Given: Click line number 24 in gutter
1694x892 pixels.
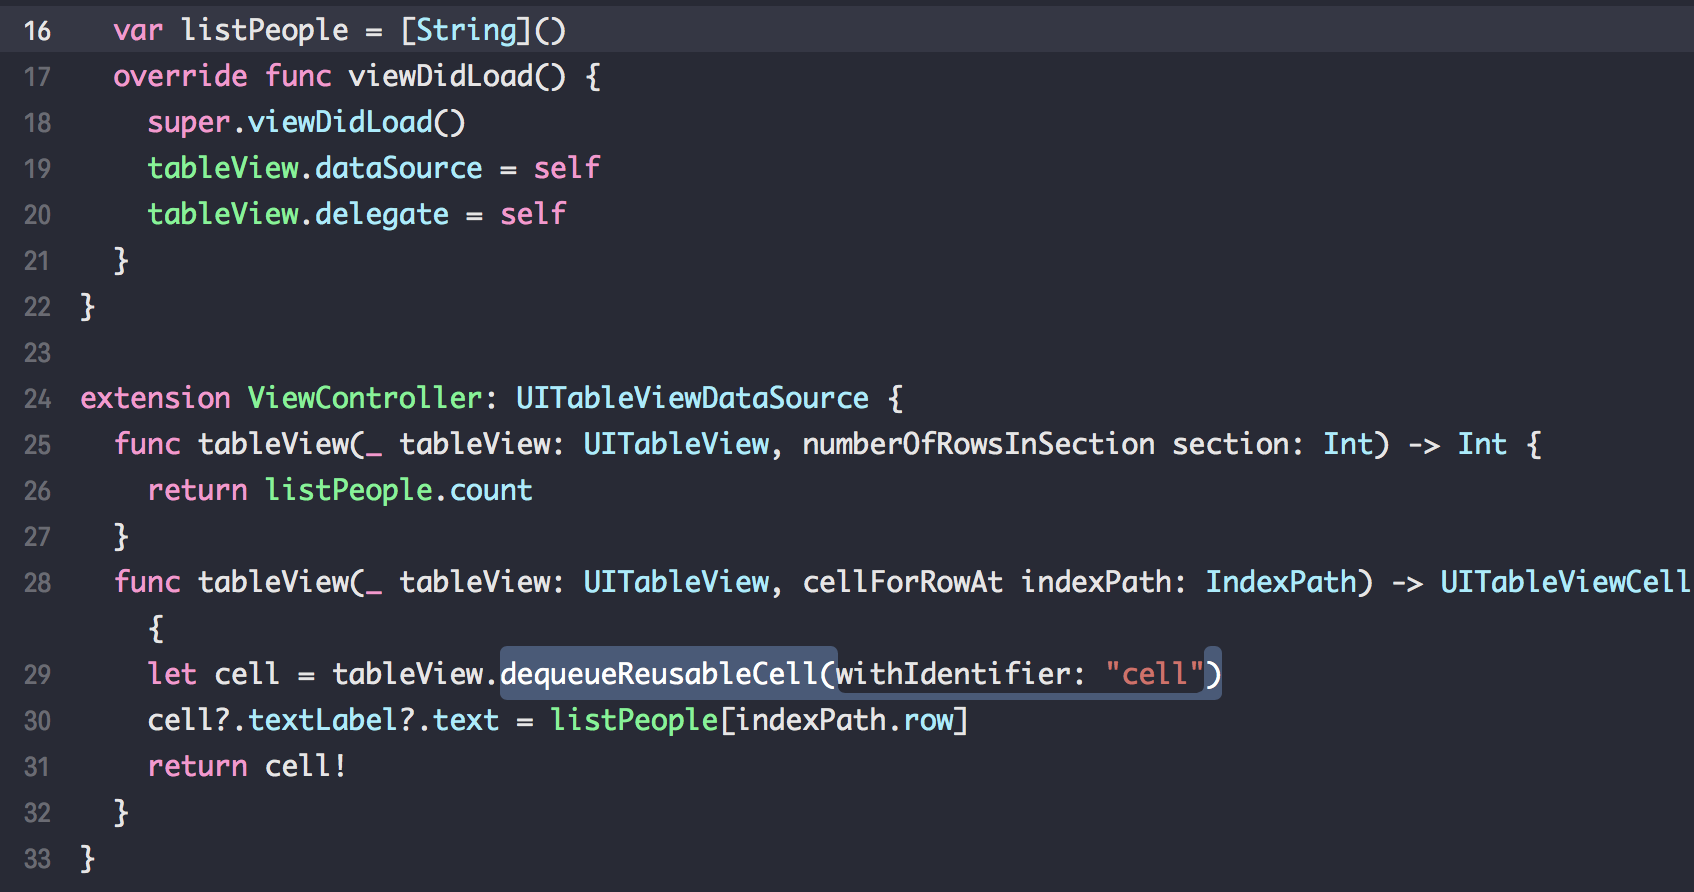Looking at the screenshot, I should (37, 398).
